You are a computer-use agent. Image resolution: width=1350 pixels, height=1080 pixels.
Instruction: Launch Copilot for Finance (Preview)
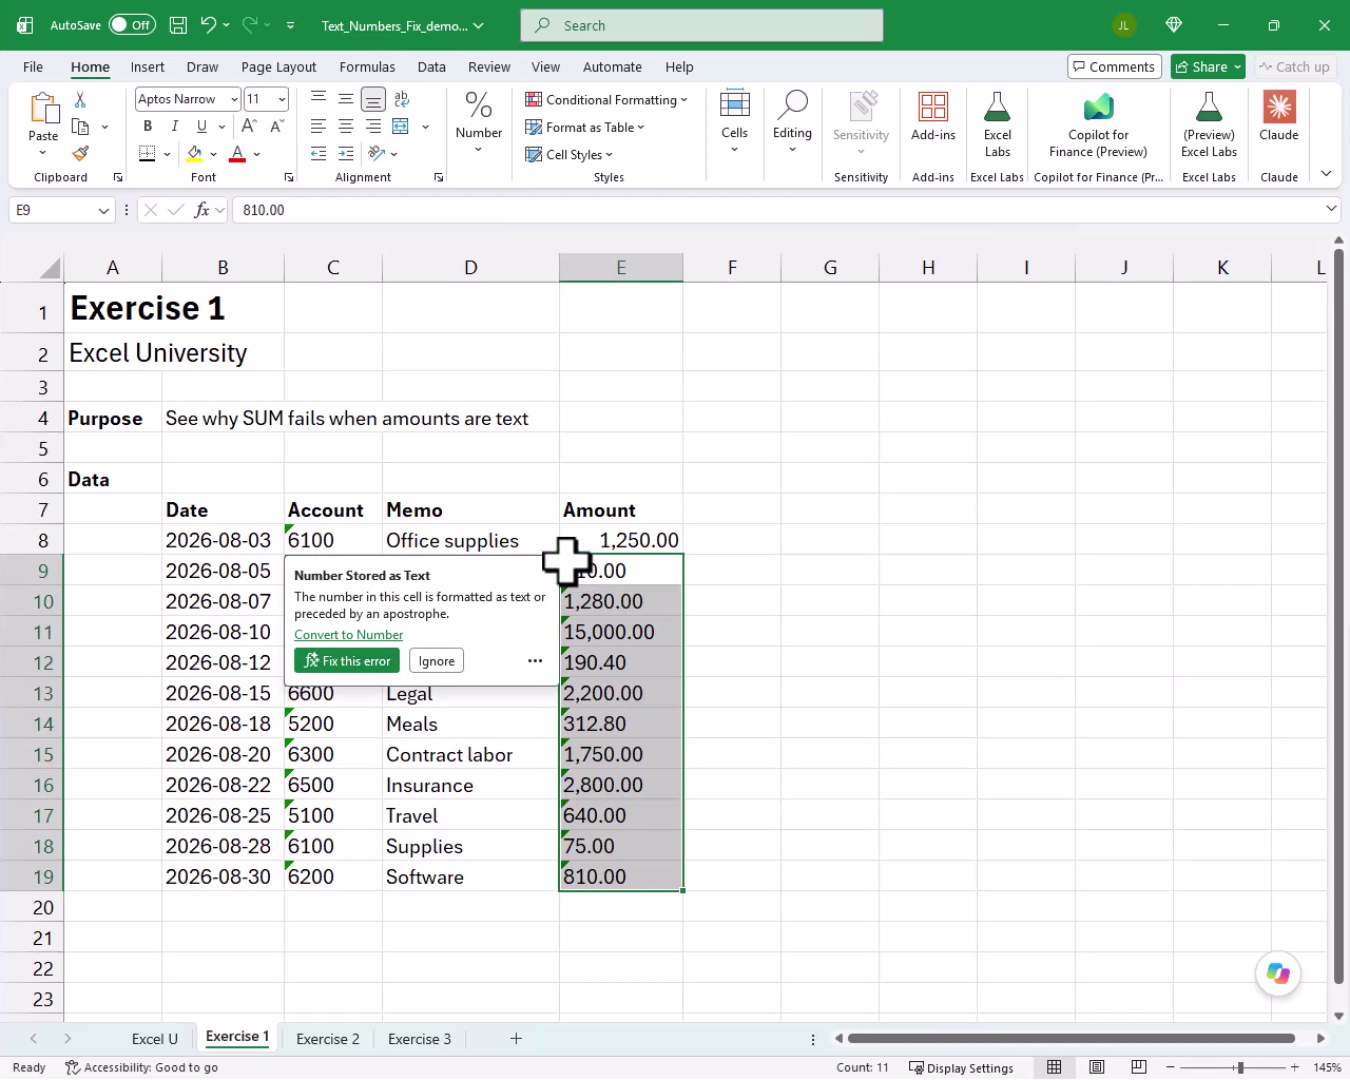1098,125
